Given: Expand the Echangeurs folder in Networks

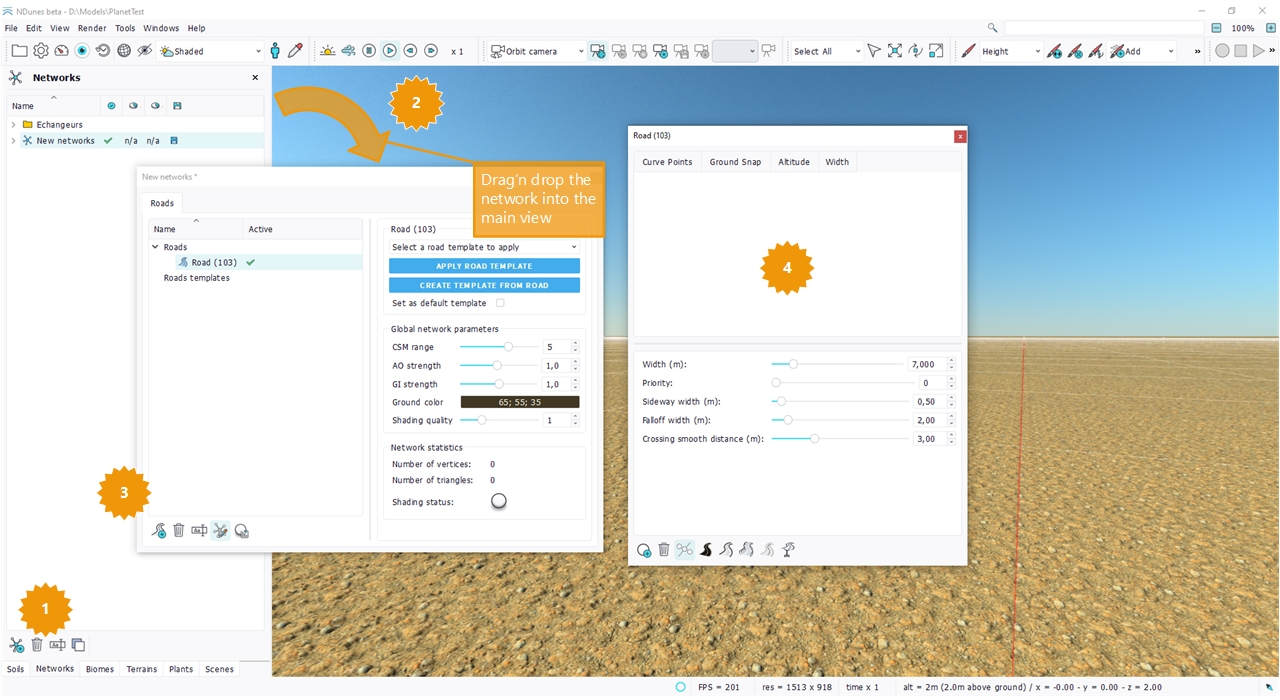Looking at the screenshot, I should point(14,125).
